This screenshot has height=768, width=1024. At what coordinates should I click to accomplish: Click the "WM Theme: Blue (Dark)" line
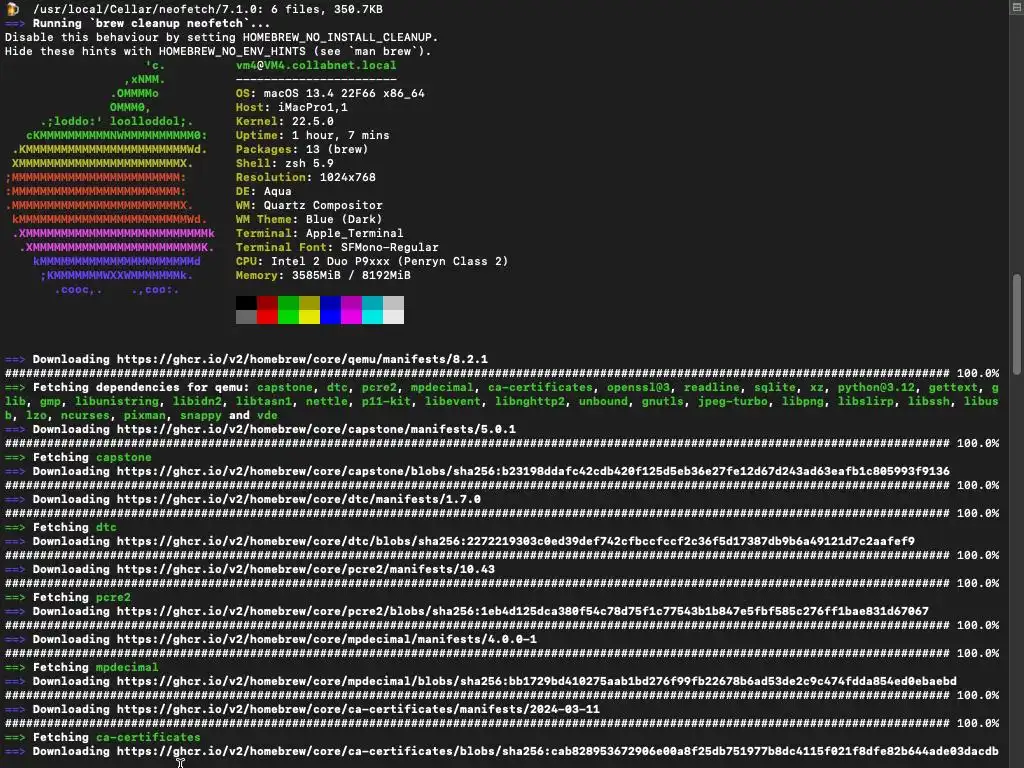coord(310,219)
